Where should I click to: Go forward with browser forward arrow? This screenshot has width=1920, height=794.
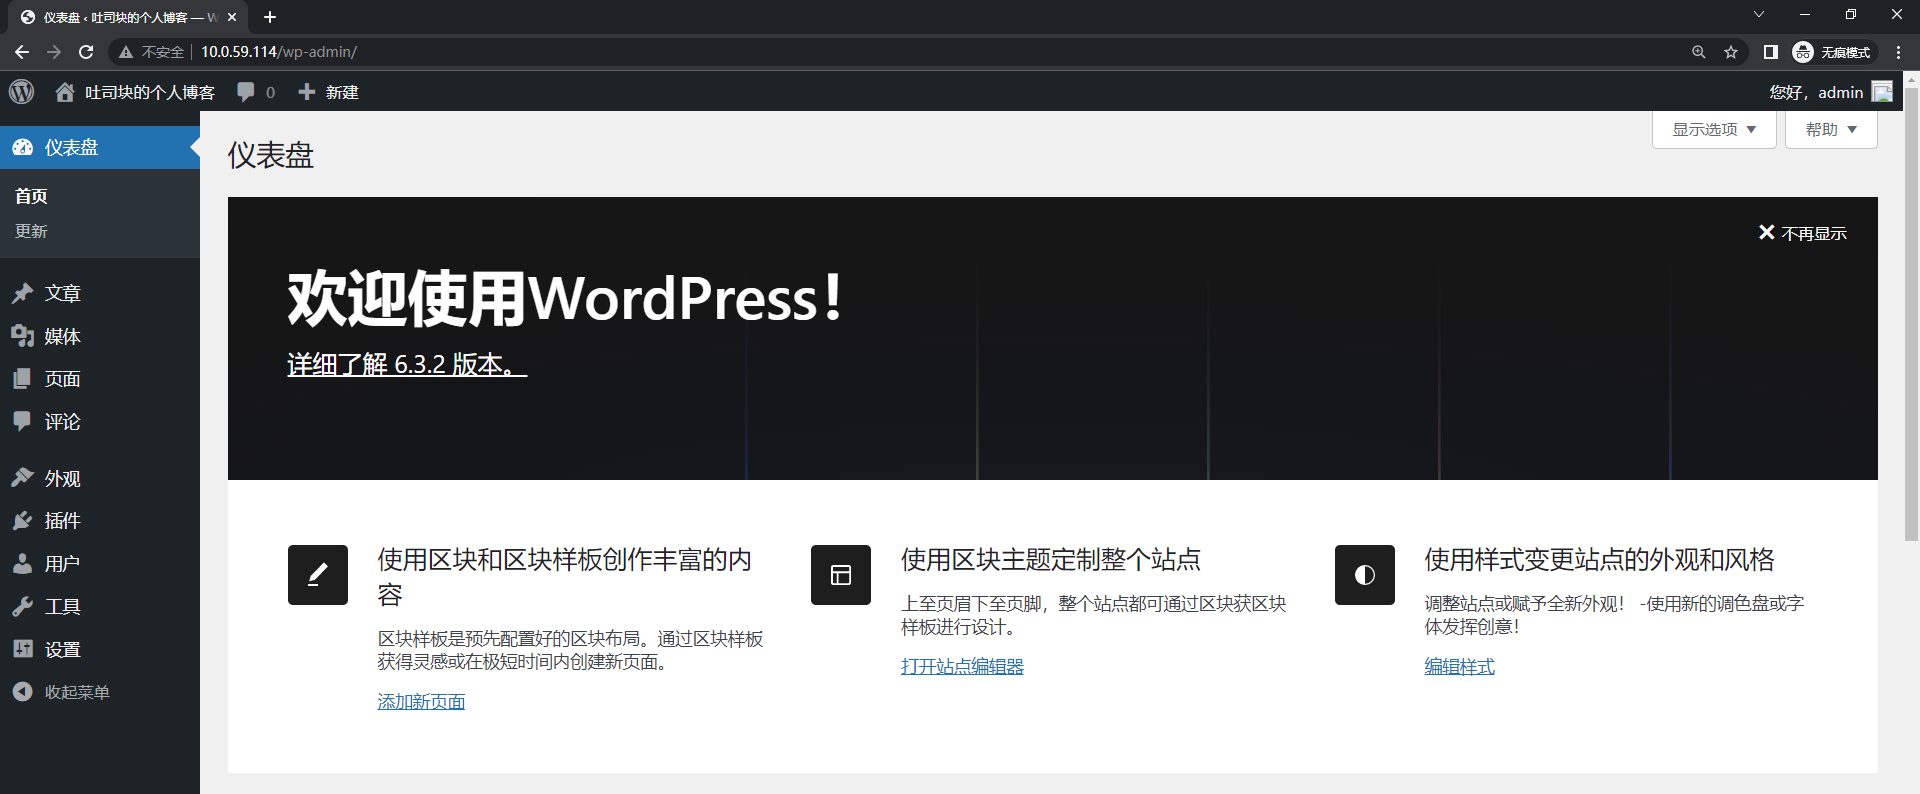click(x=54, y=52)
